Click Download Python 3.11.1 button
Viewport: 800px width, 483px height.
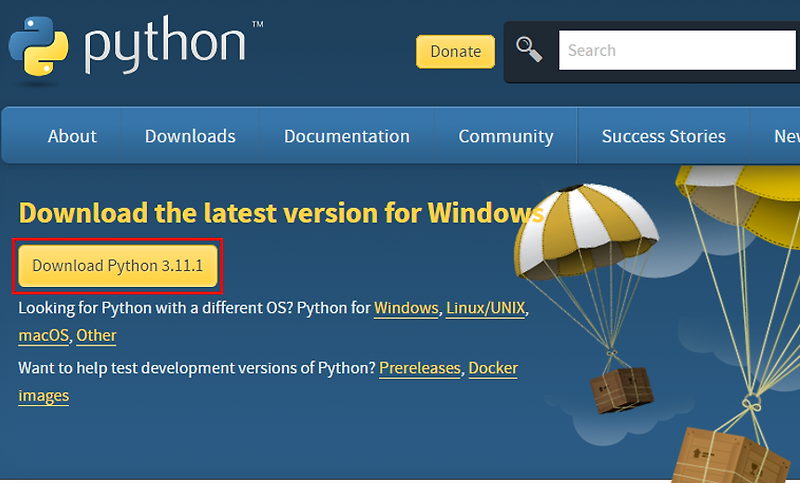coord(118,266)
